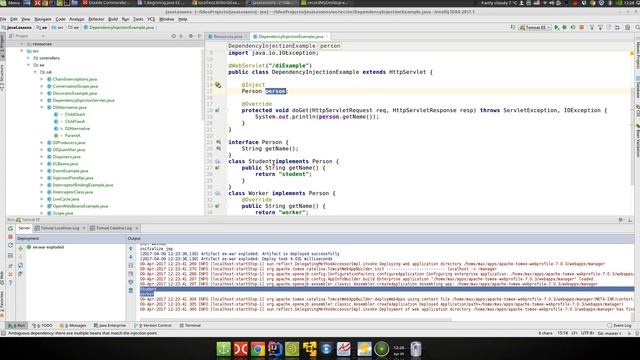Open the File menu

click(x=3, y=19)
